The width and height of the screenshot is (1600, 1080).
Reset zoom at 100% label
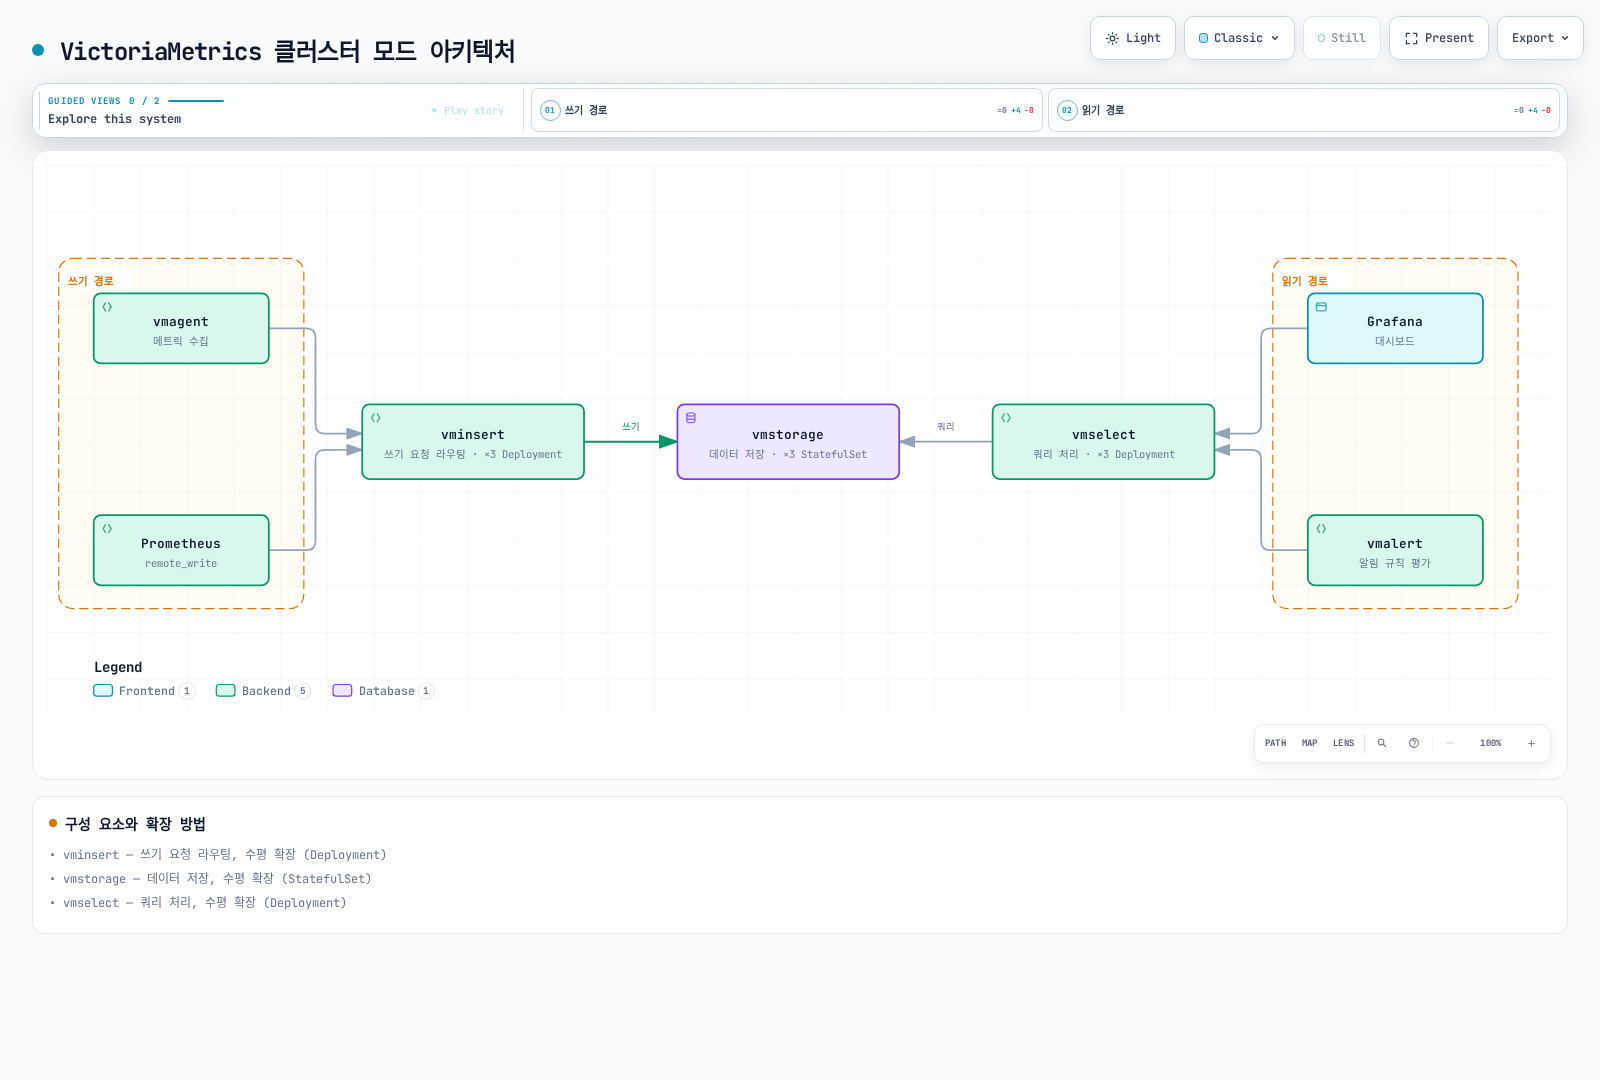tap(1490, 743)
